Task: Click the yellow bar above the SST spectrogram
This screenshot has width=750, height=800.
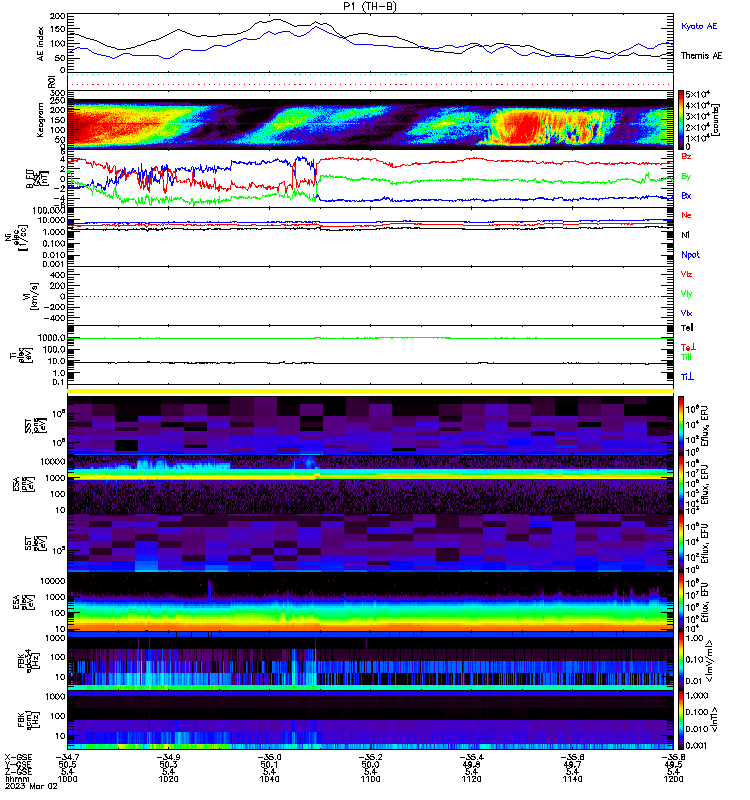Action: [370, 391]
